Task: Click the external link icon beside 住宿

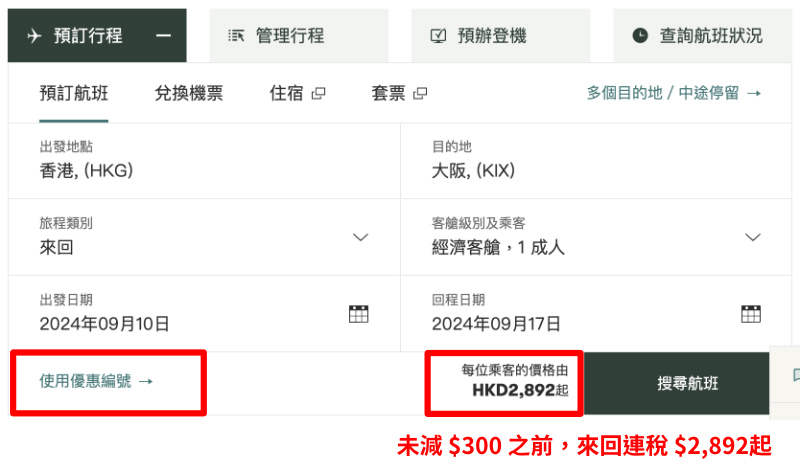Action: 318,93
